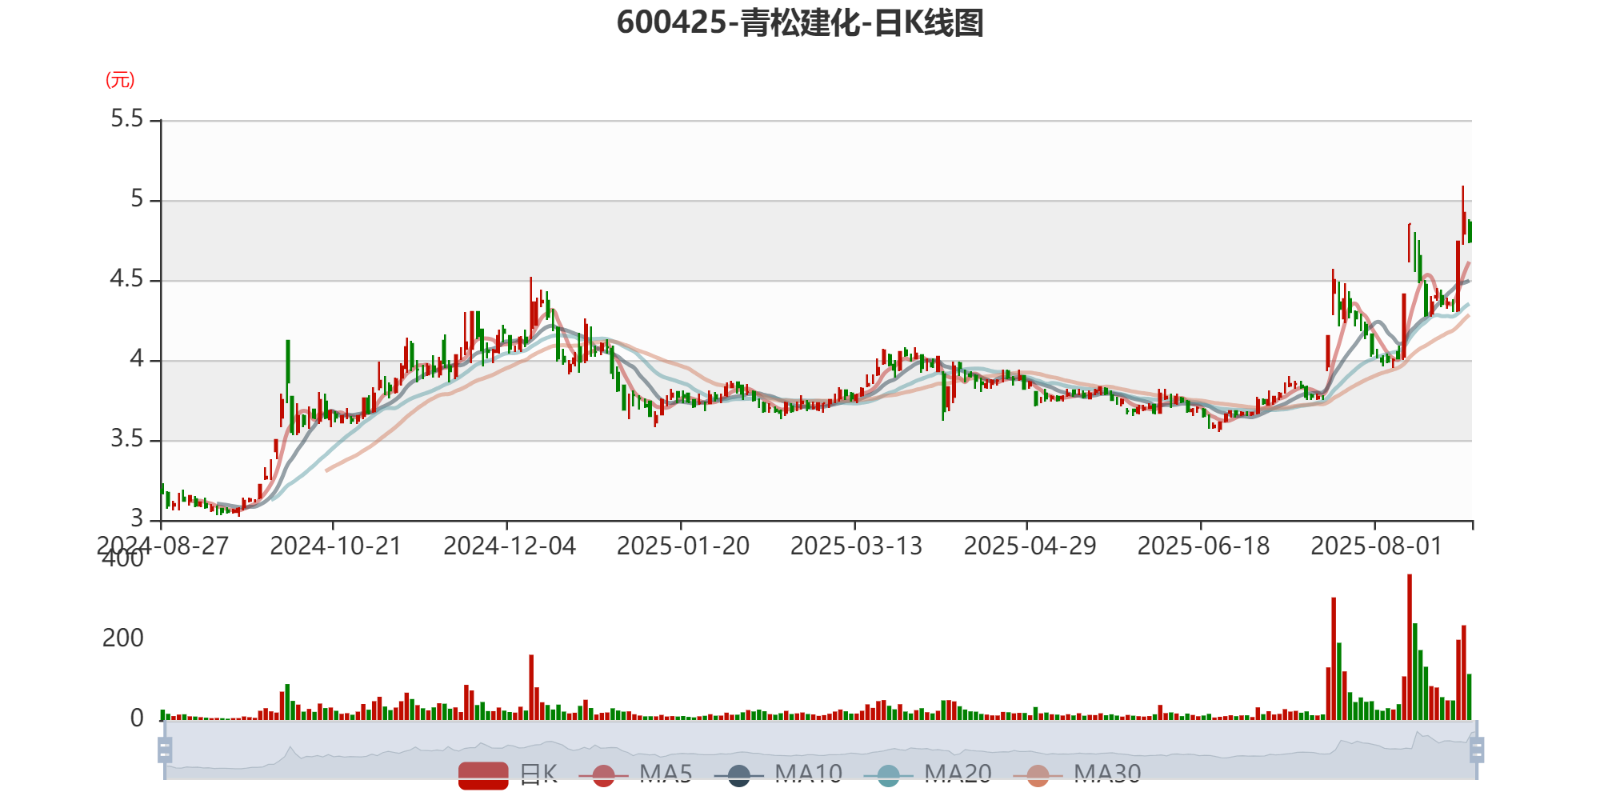
Task: Click the left data zoom slider handle
Action: pos(165,749)
